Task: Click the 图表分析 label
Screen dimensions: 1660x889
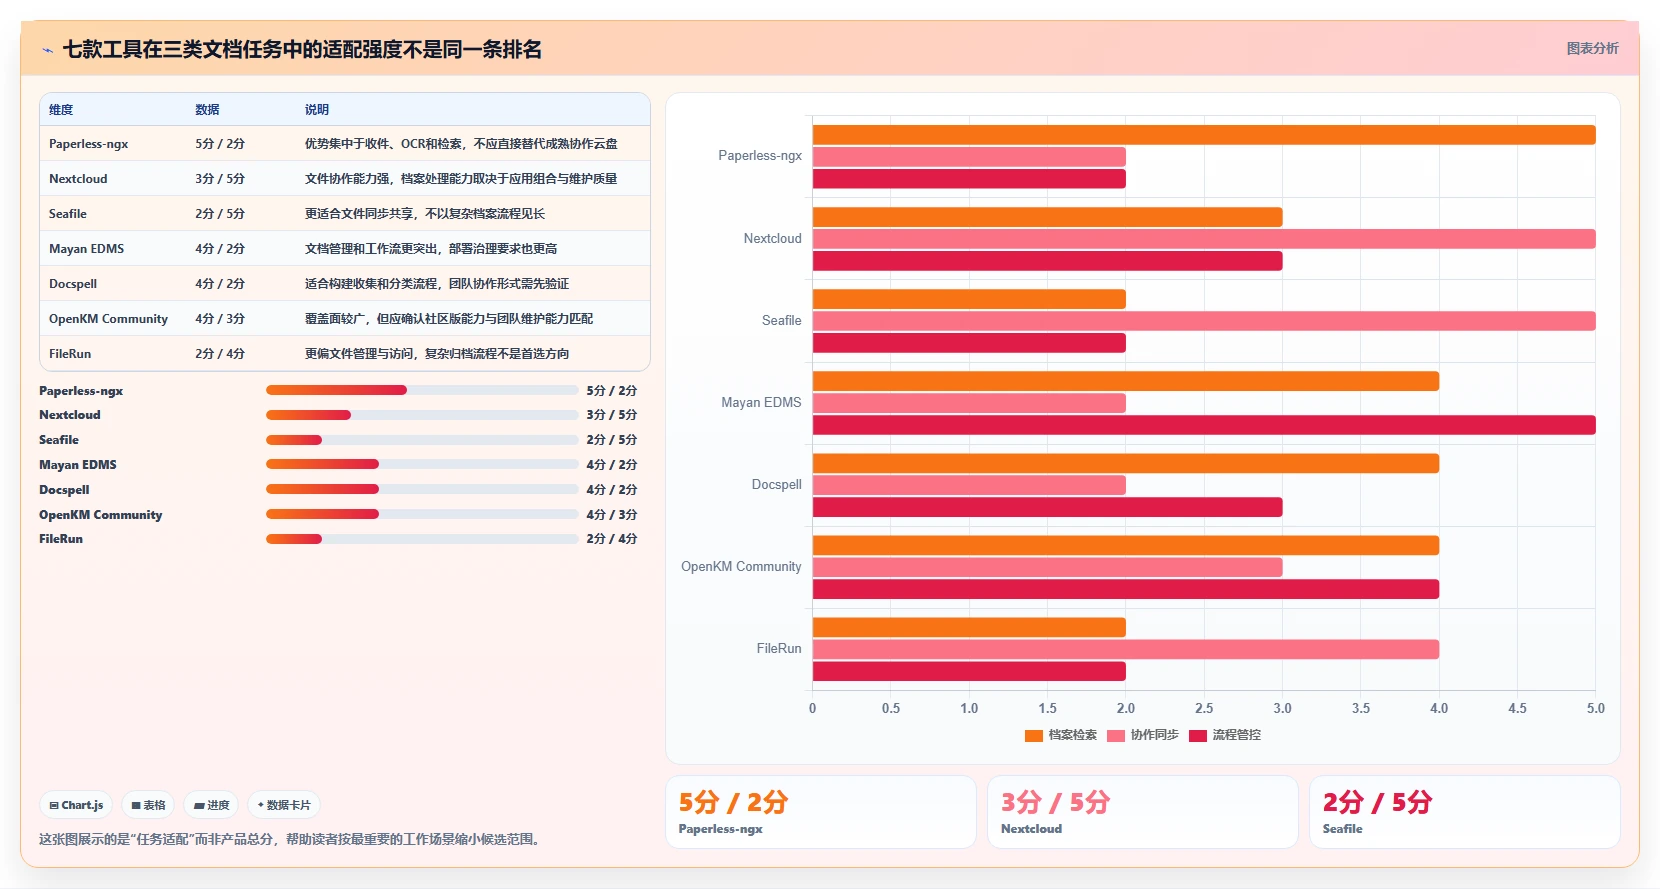Action: coord(1592,48)
